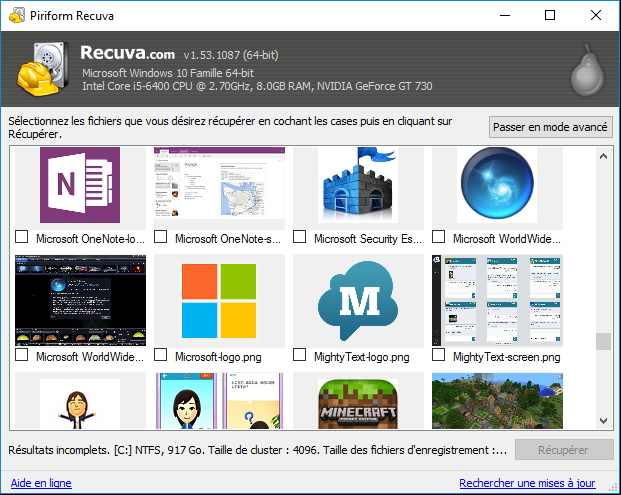Click the scrollbar down arrow

pyautogui.click(x=604, y=421)
